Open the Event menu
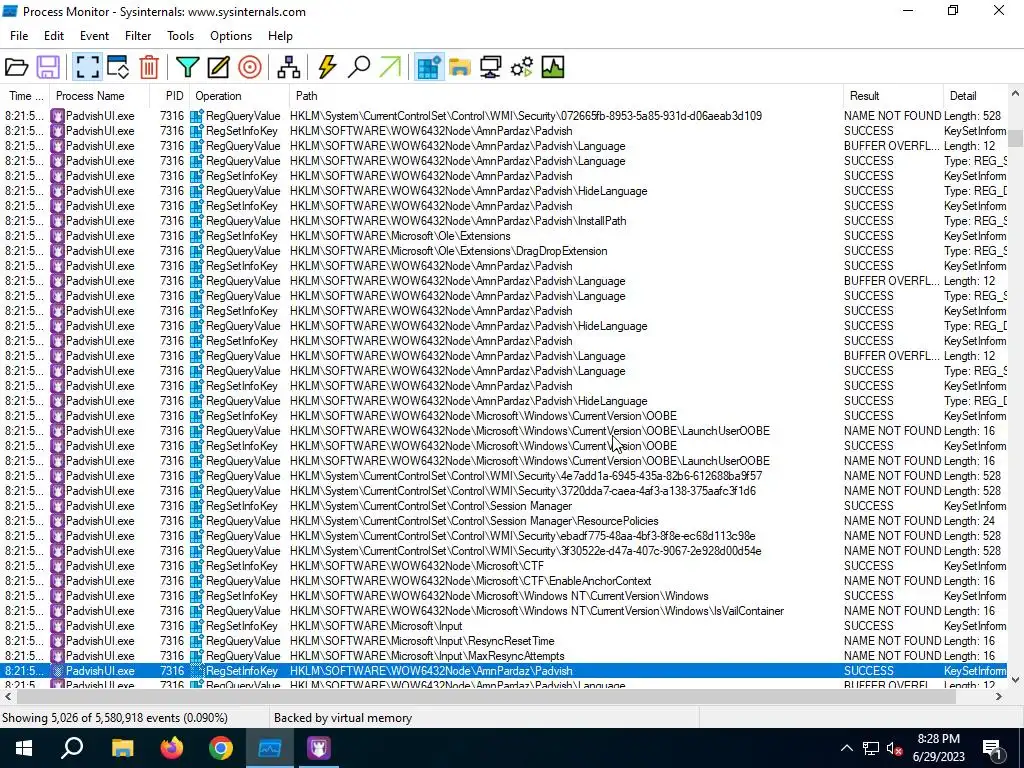Viewport: 1024px width, 768px height. point(94,36)
